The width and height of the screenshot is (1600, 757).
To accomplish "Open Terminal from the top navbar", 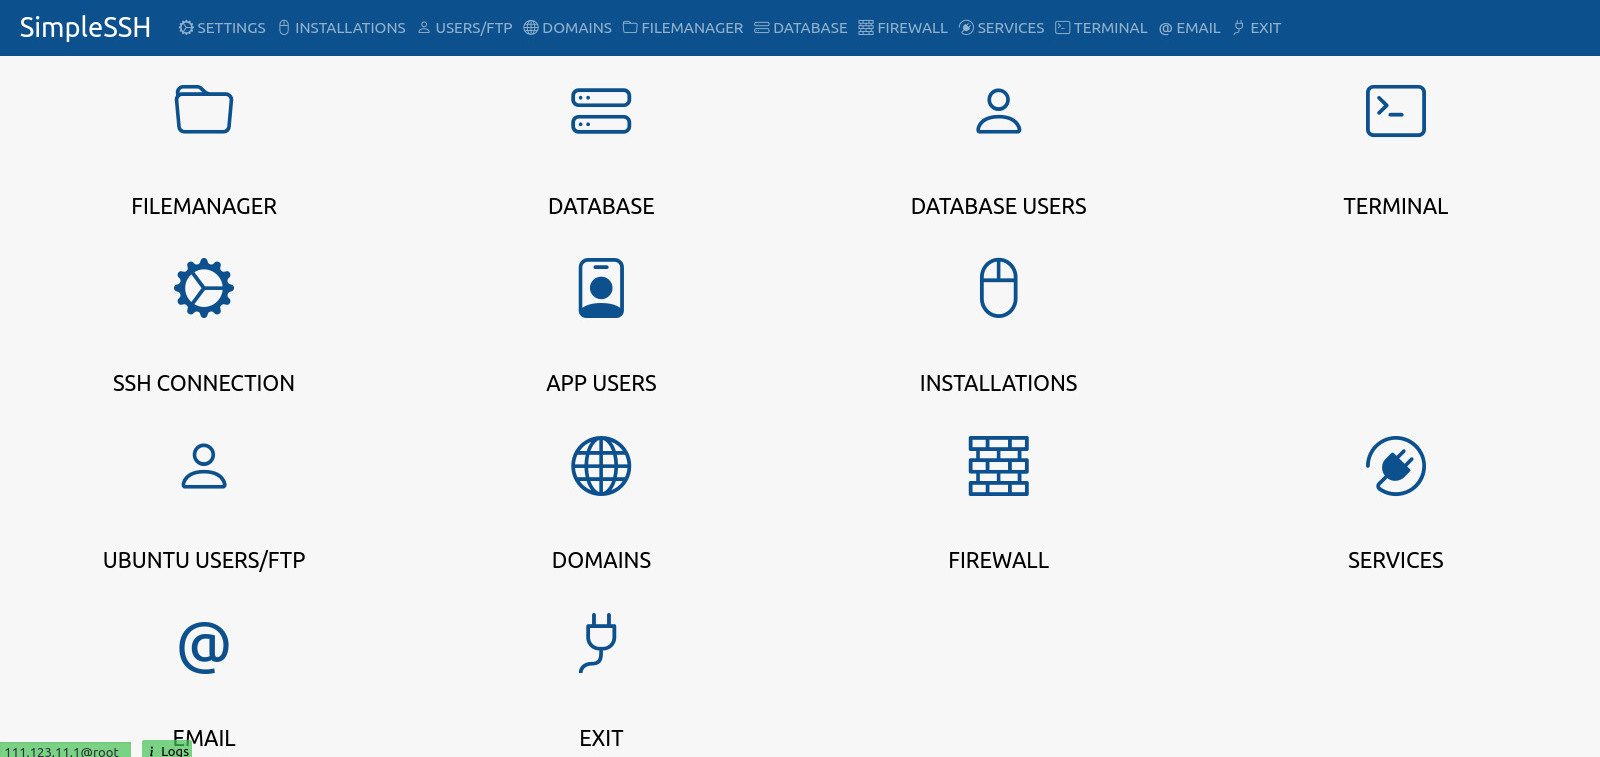I will point(1101,28).
